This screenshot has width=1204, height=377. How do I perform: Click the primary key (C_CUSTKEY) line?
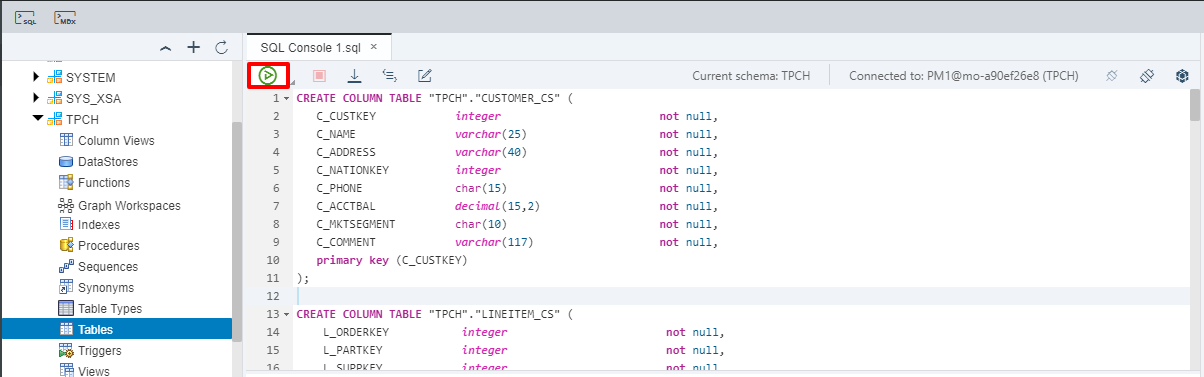click(392, 261)
